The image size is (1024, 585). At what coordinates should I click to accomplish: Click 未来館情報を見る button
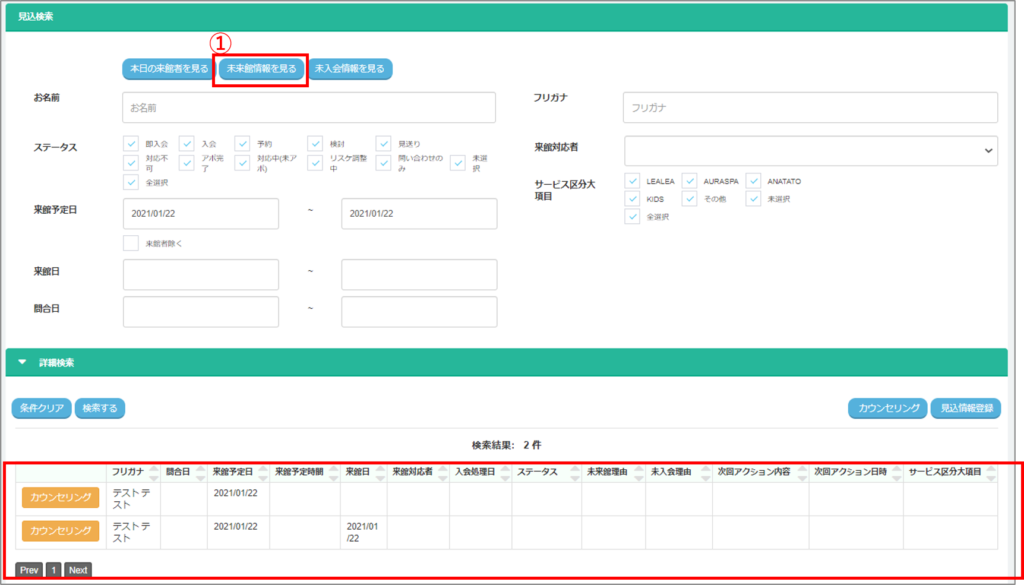(260, 69)
